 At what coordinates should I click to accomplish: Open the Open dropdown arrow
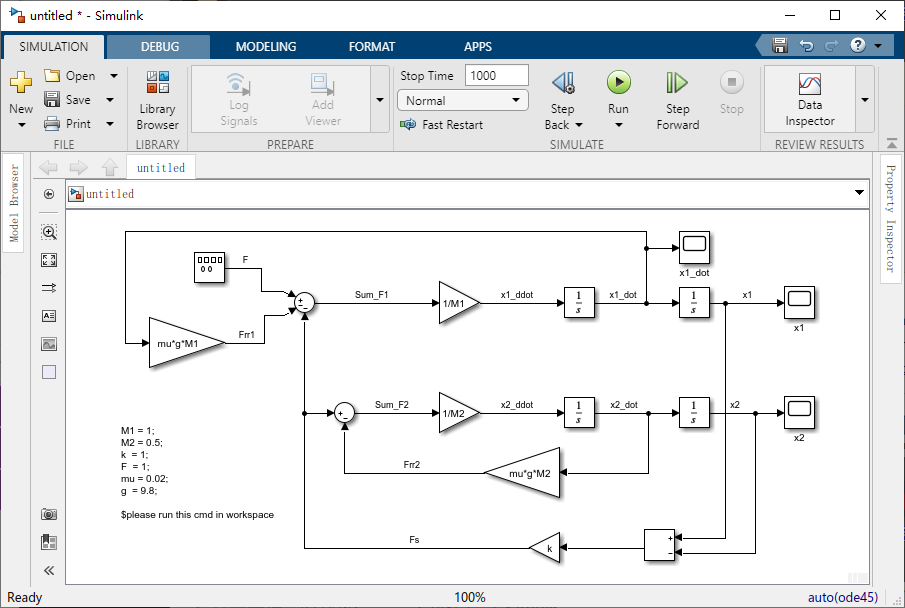click(x=114, y=76)
